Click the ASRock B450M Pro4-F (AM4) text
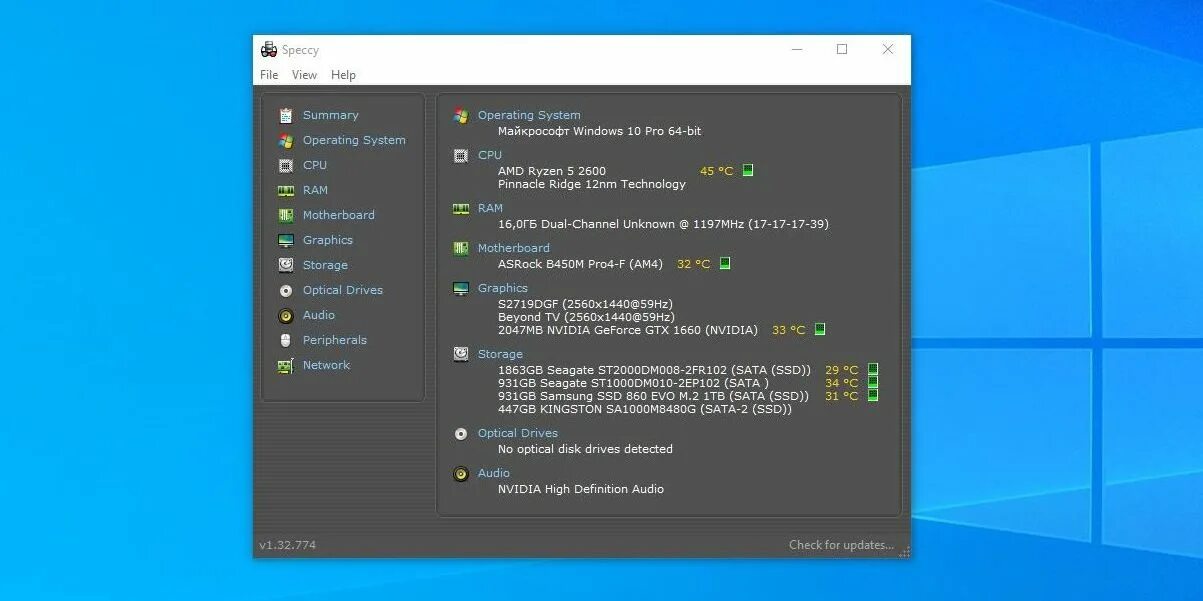The height and width of the screenshot is (601, 1203). (x=580, y=264)
